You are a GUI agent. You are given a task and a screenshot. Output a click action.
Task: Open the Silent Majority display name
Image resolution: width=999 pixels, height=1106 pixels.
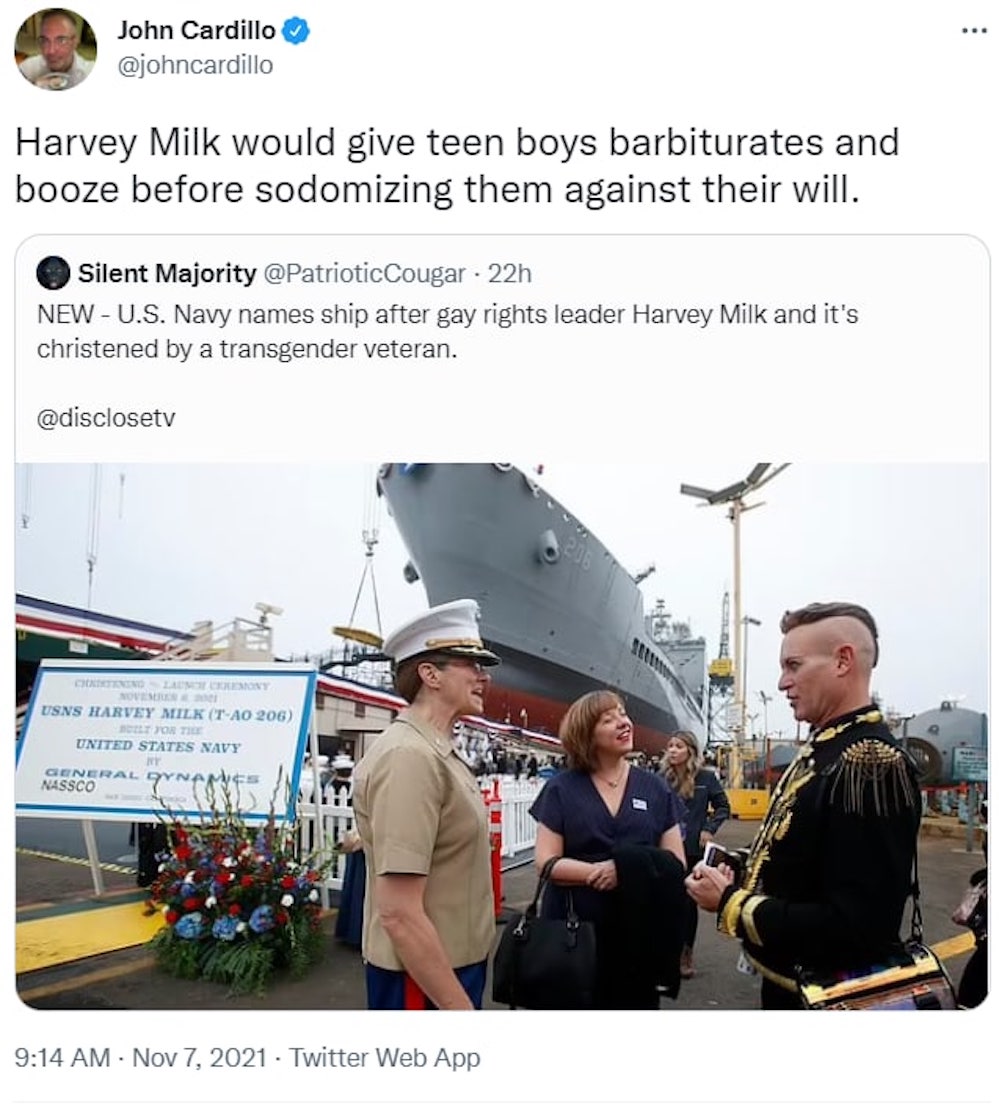point(167,273)
